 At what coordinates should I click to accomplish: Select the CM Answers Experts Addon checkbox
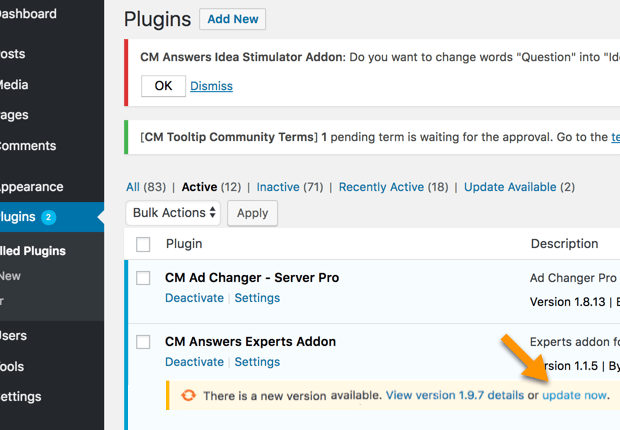pyautogui.click(x=143, y=342)
